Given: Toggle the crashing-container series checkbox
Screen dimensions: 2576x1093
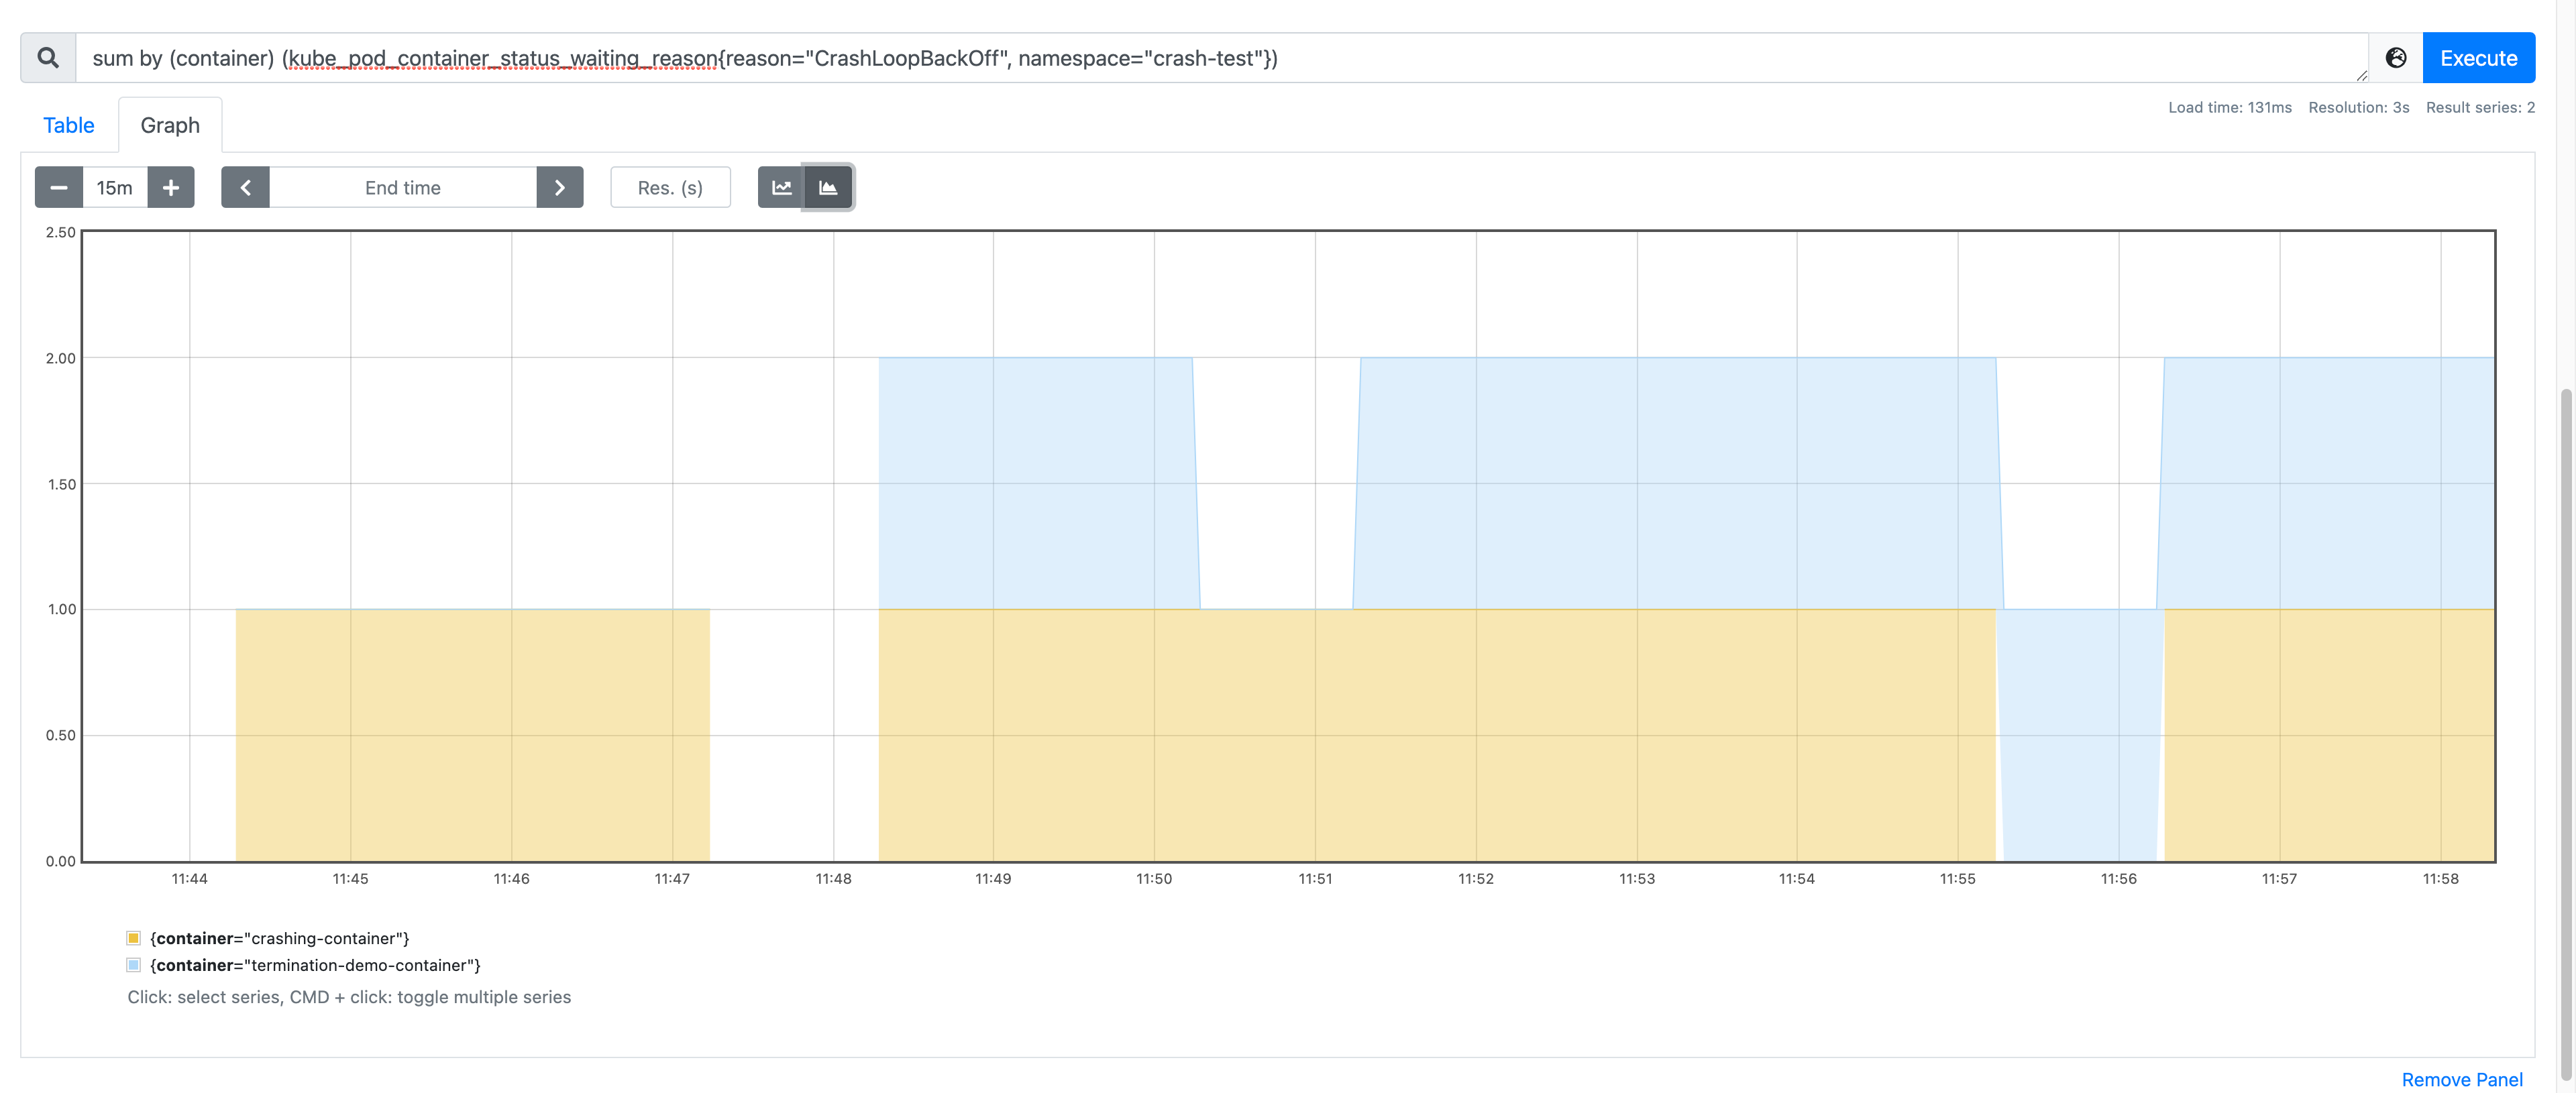Looking at the screenshot, I should [133, 937].
